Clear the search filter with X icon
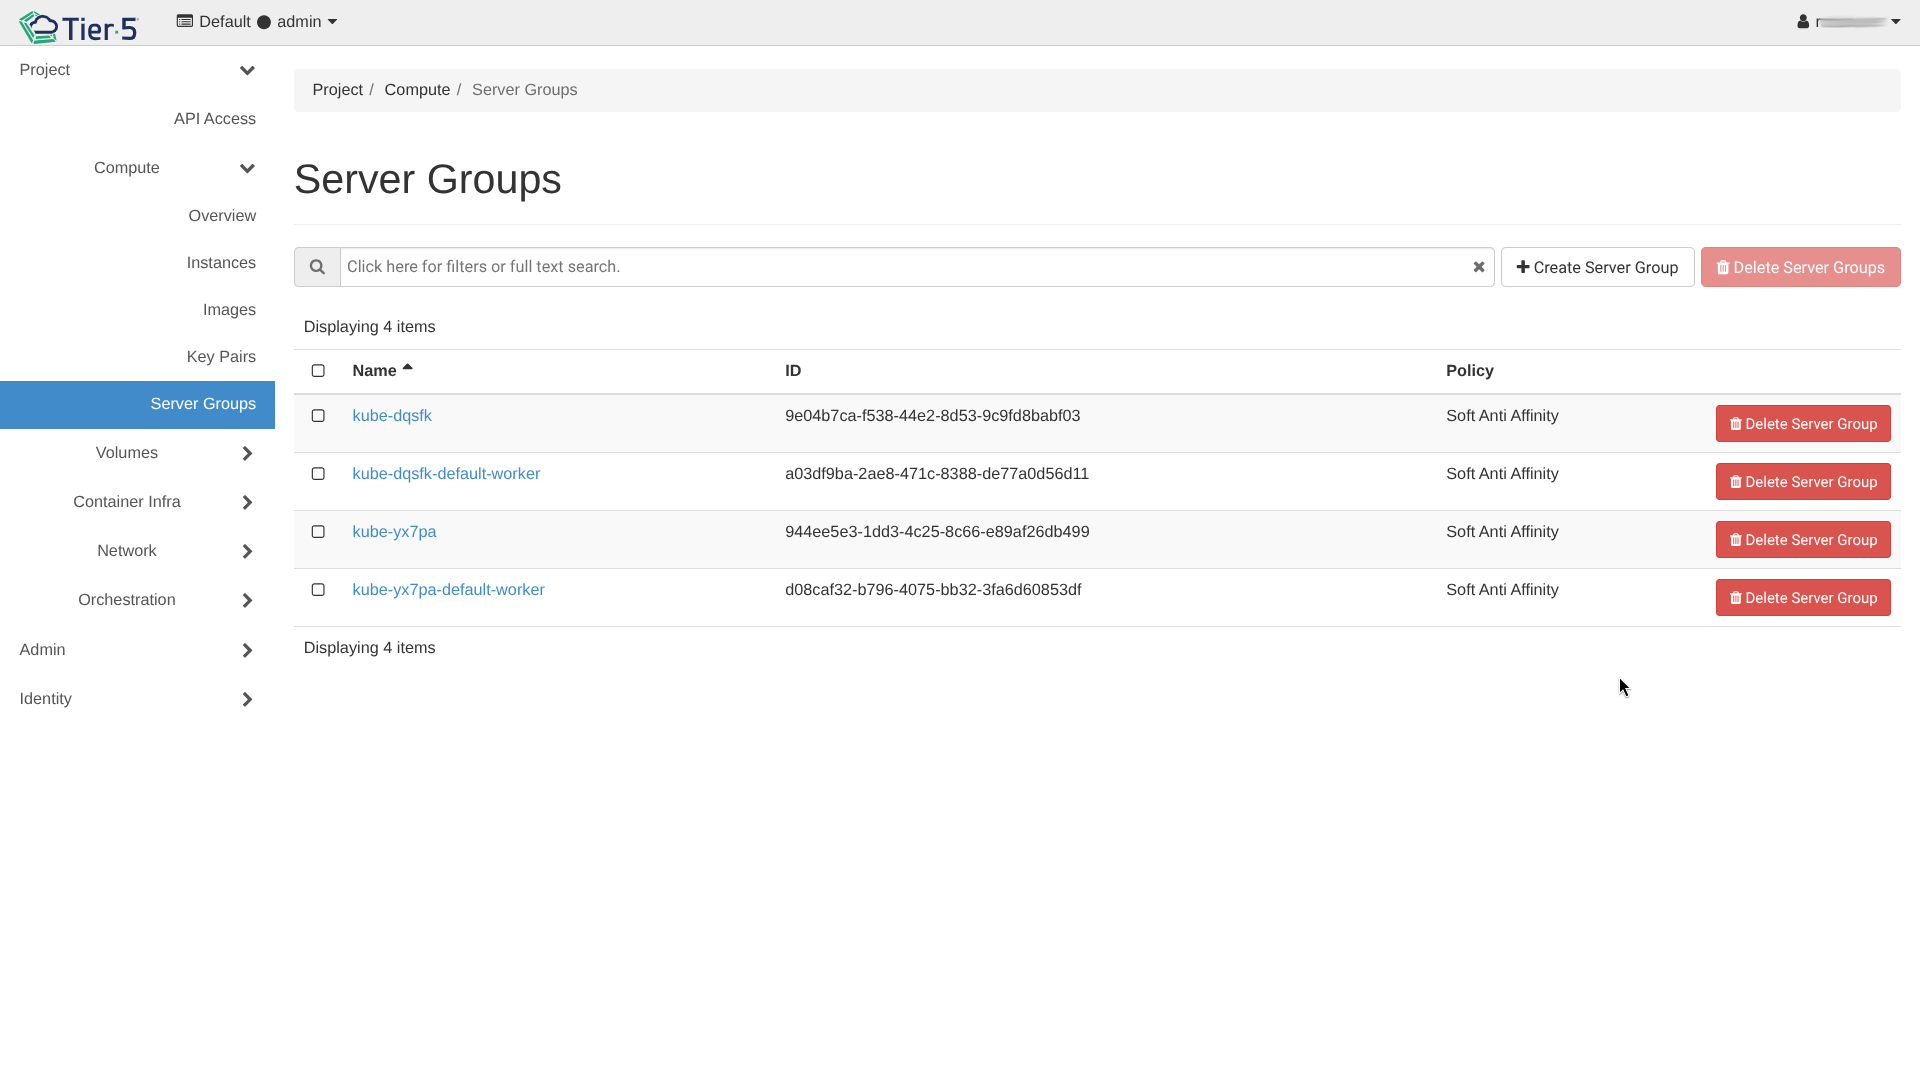 tap(1478, 267)
